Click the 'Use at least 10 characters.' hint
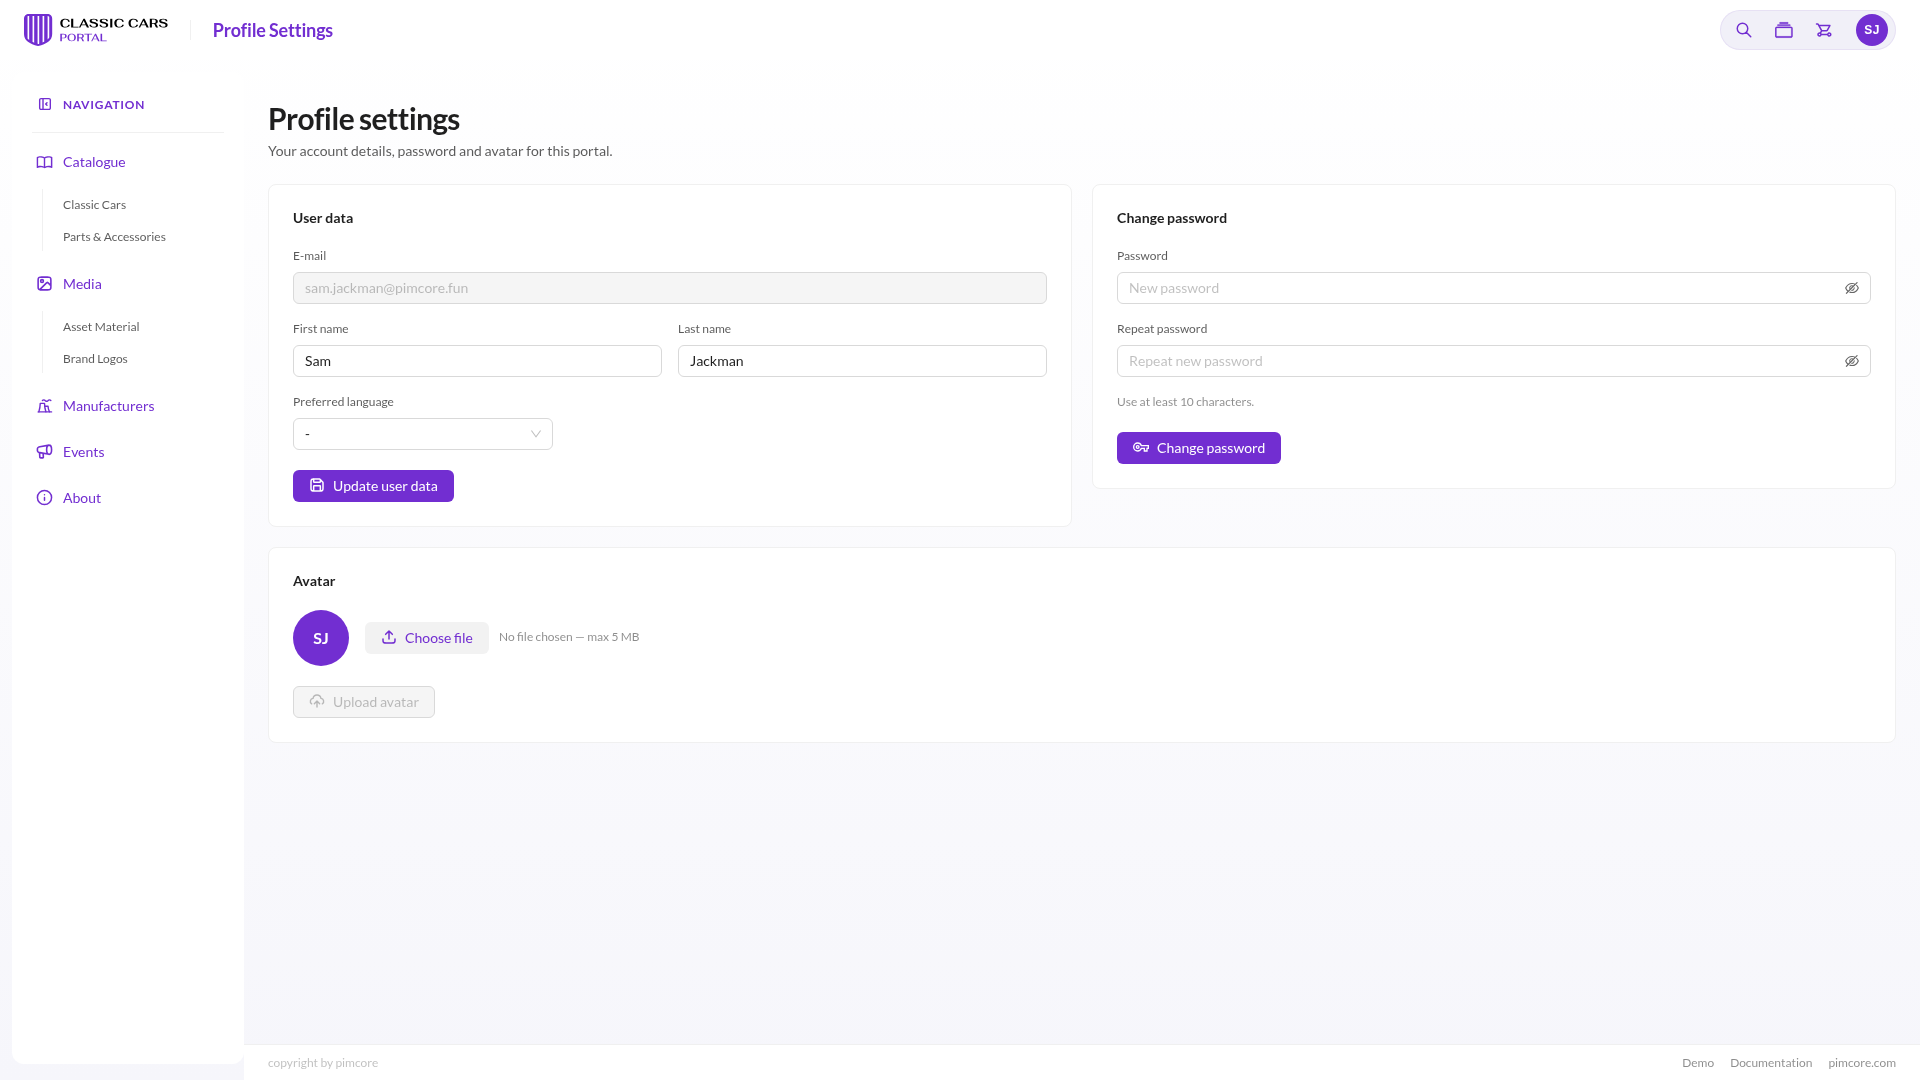The image size is (1920, 1080). pyautogui.click(x=1185, y=402)
